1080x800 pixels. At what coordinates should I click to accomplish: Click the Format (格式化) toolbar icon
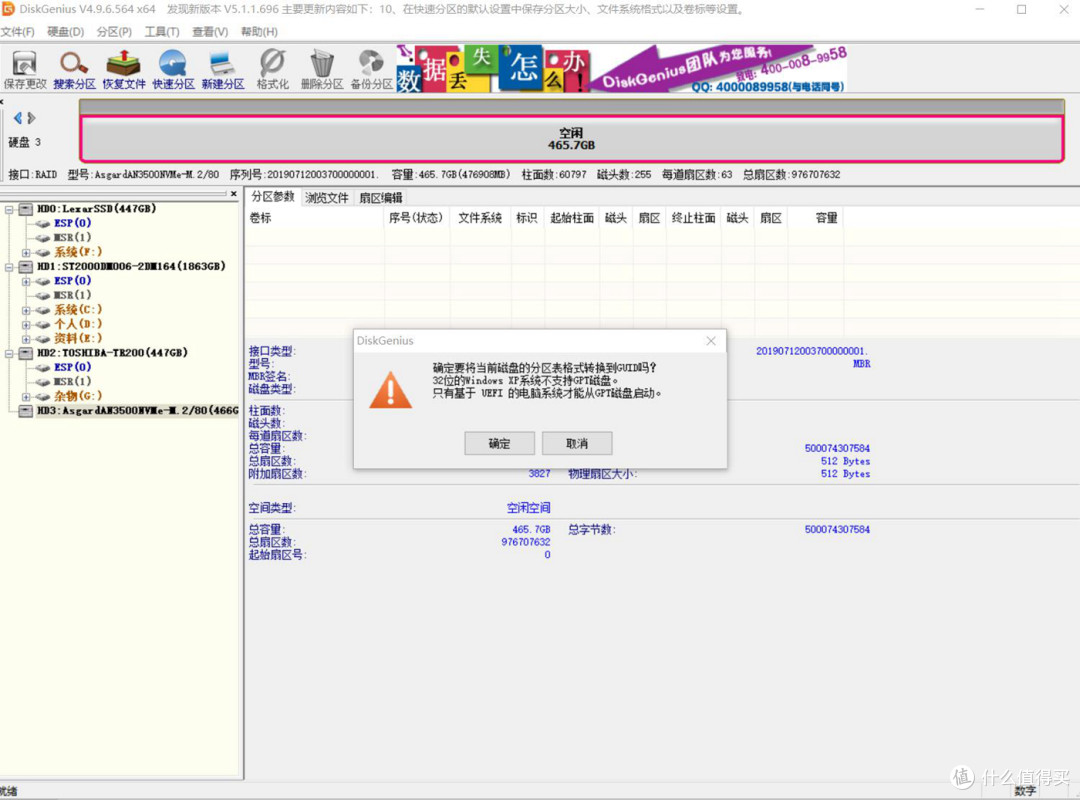273,70
